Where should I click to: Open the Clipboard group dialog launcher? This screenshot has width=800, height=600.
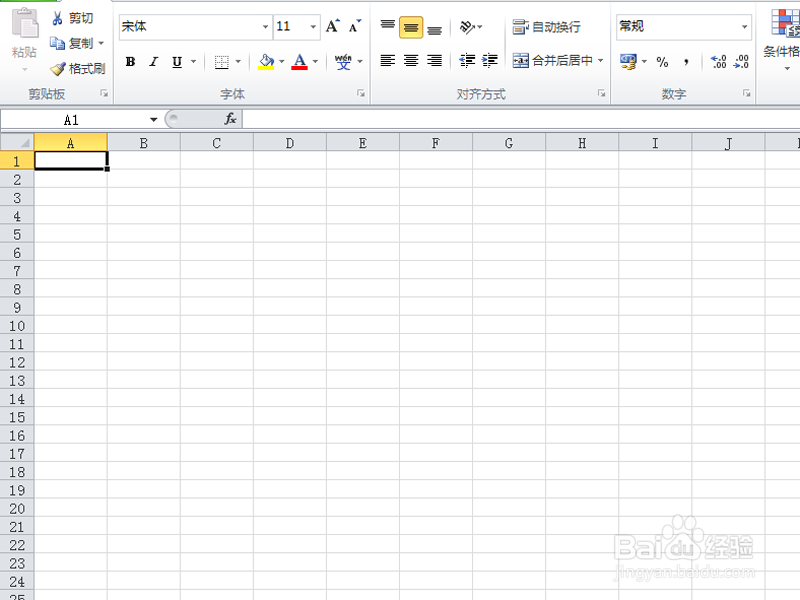[x=104, y=93]
